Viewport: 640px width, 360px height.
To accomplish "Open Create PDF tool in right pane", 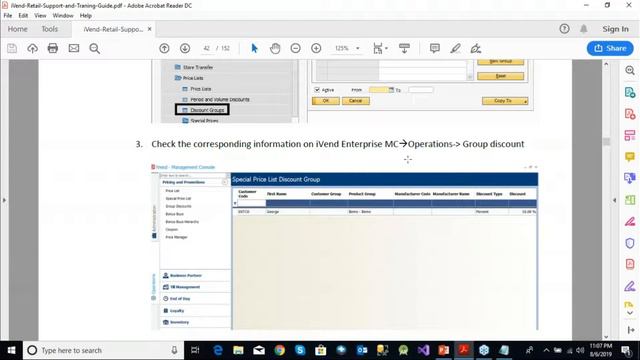I will pyautogui.click(x=630, y=113).
